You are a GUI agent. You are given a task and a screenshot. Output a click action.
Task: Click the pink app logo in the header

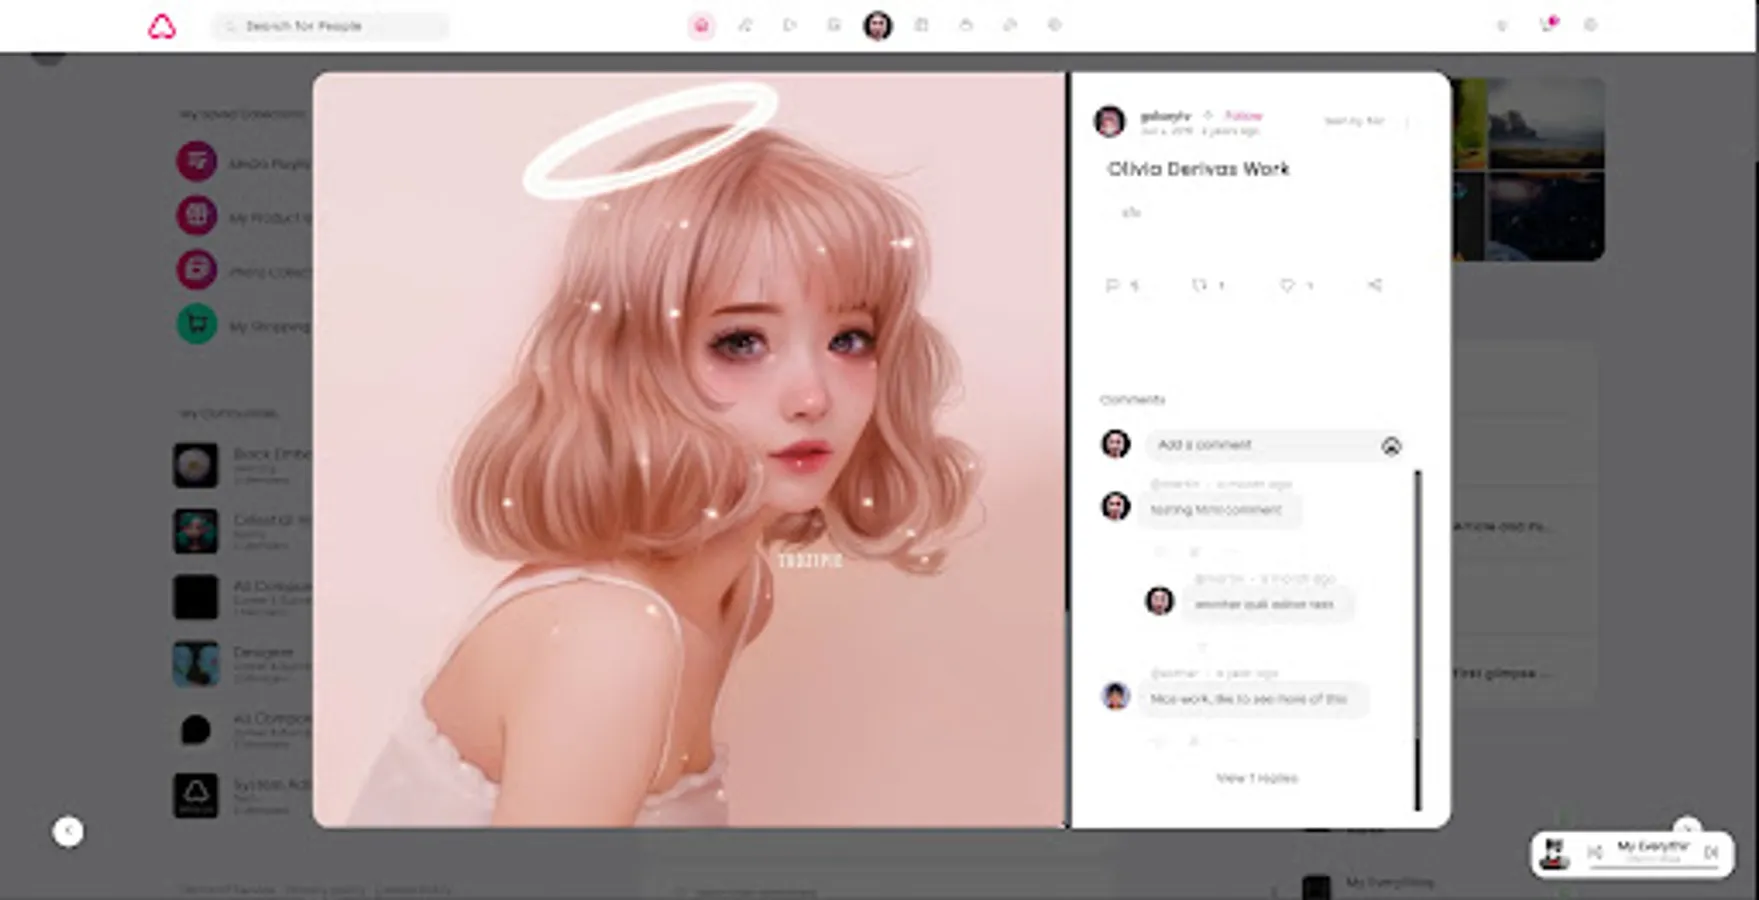click(162, 27)
